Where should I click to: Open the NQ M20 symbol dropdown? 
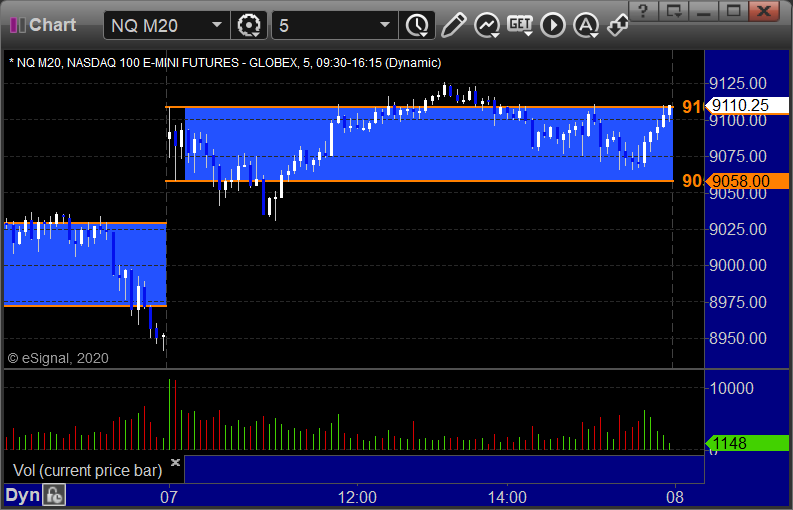(217, 25)
